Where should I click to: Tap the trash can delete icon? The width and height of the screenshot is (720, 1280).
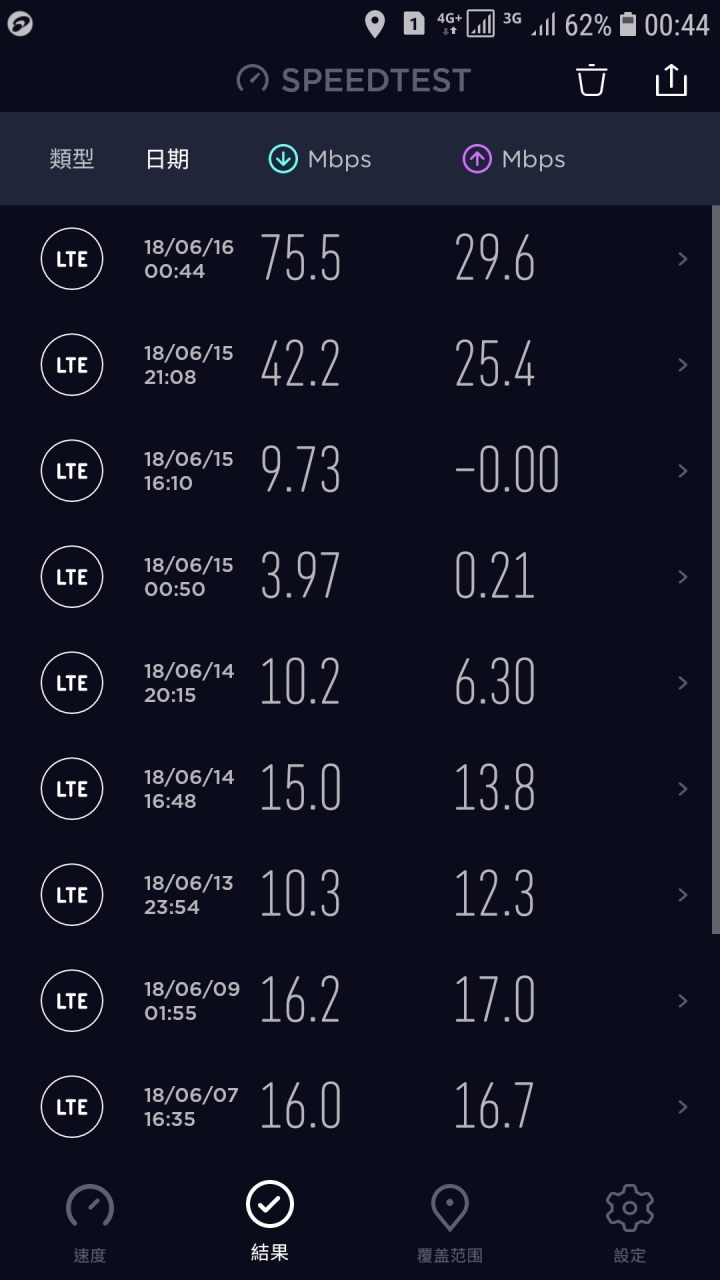point(592,80)
